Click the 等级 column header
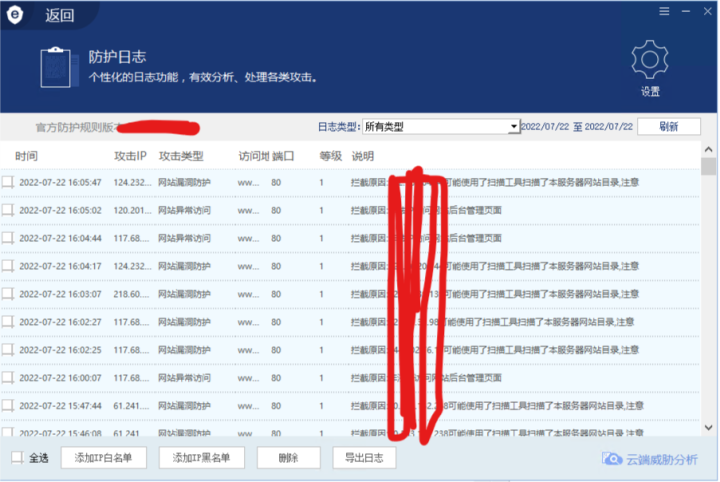The image size is (720, 482). coord(331,156)
